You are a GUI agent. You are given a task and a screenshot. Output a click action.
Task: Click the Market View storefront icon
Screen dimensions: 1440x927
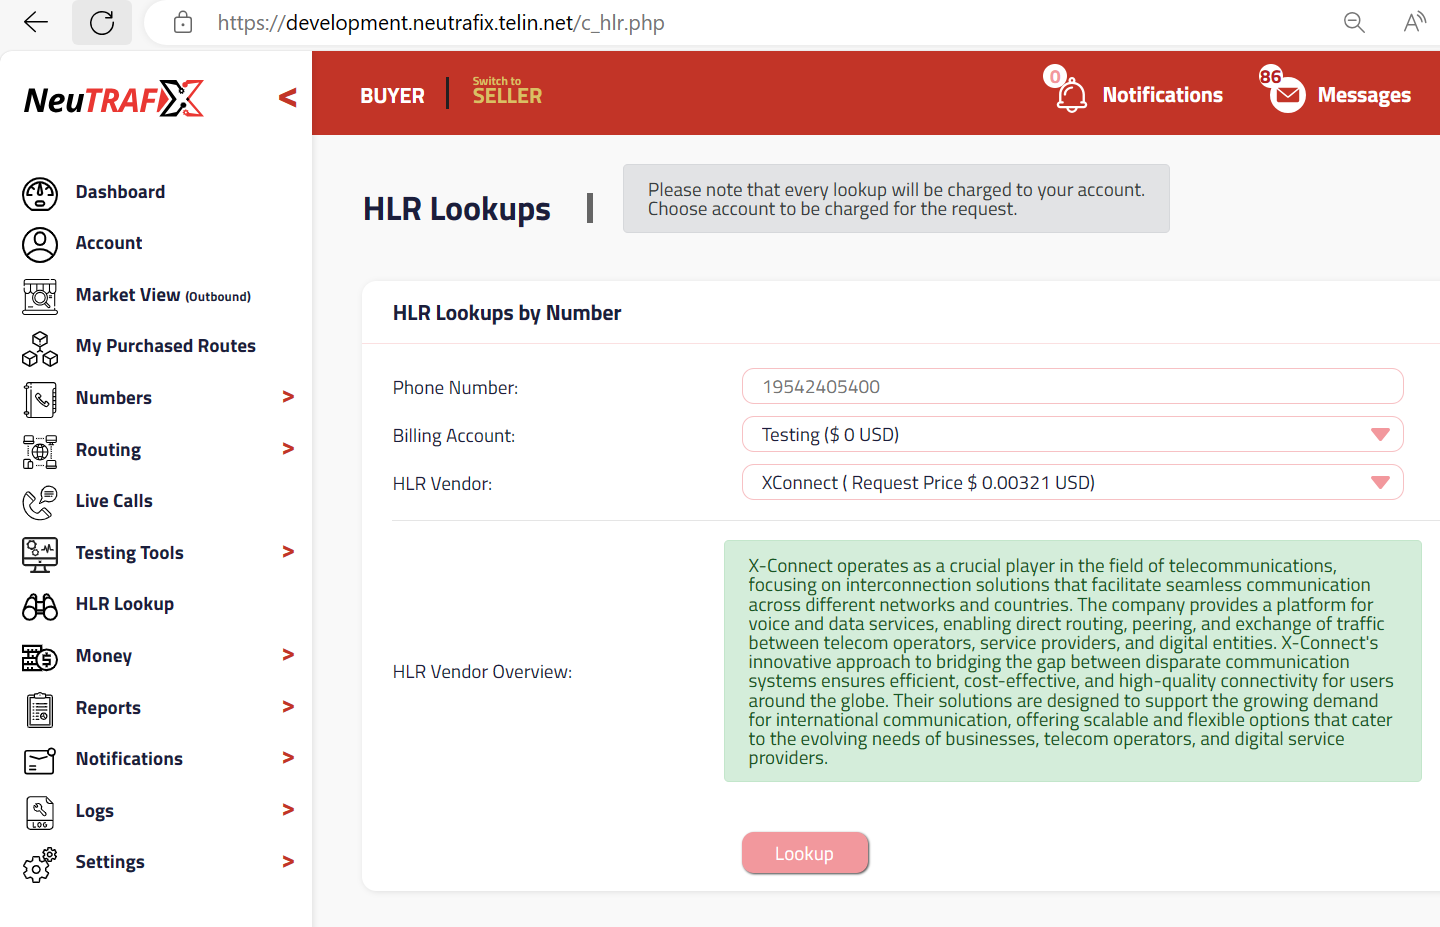point(40,297)
